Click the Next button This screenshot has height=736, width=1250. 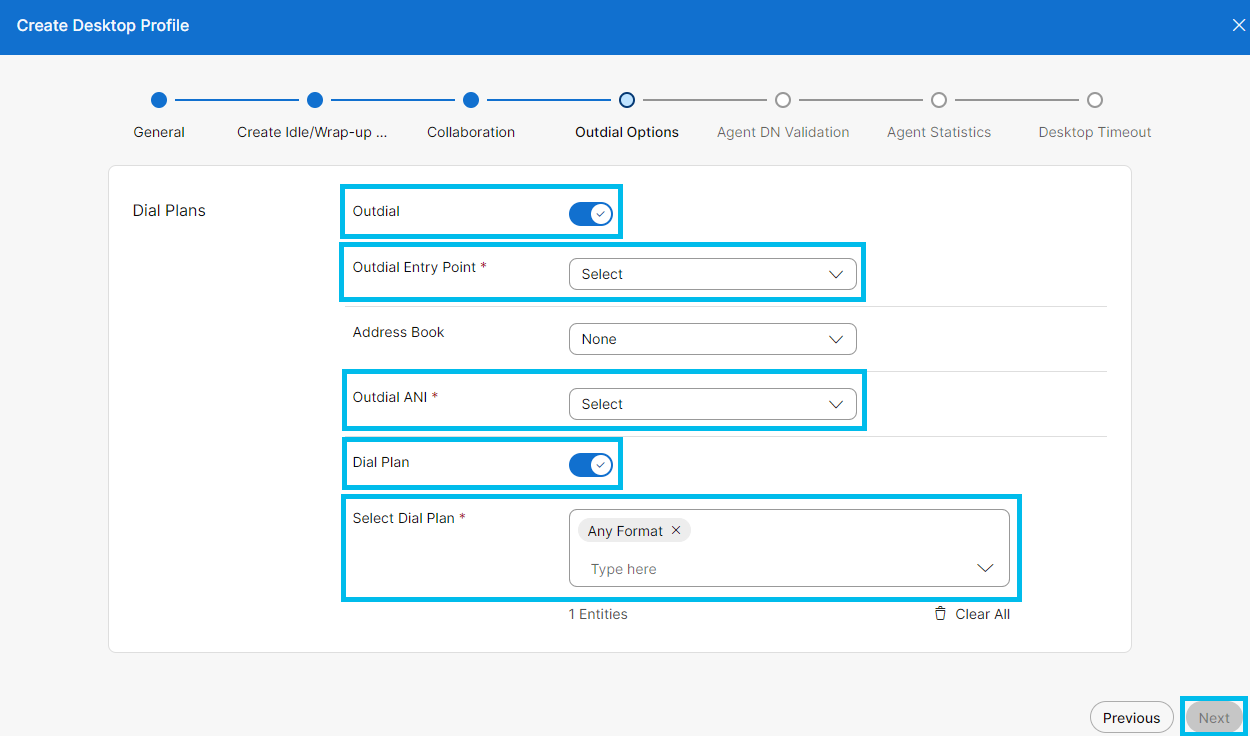click(1214, 718)
